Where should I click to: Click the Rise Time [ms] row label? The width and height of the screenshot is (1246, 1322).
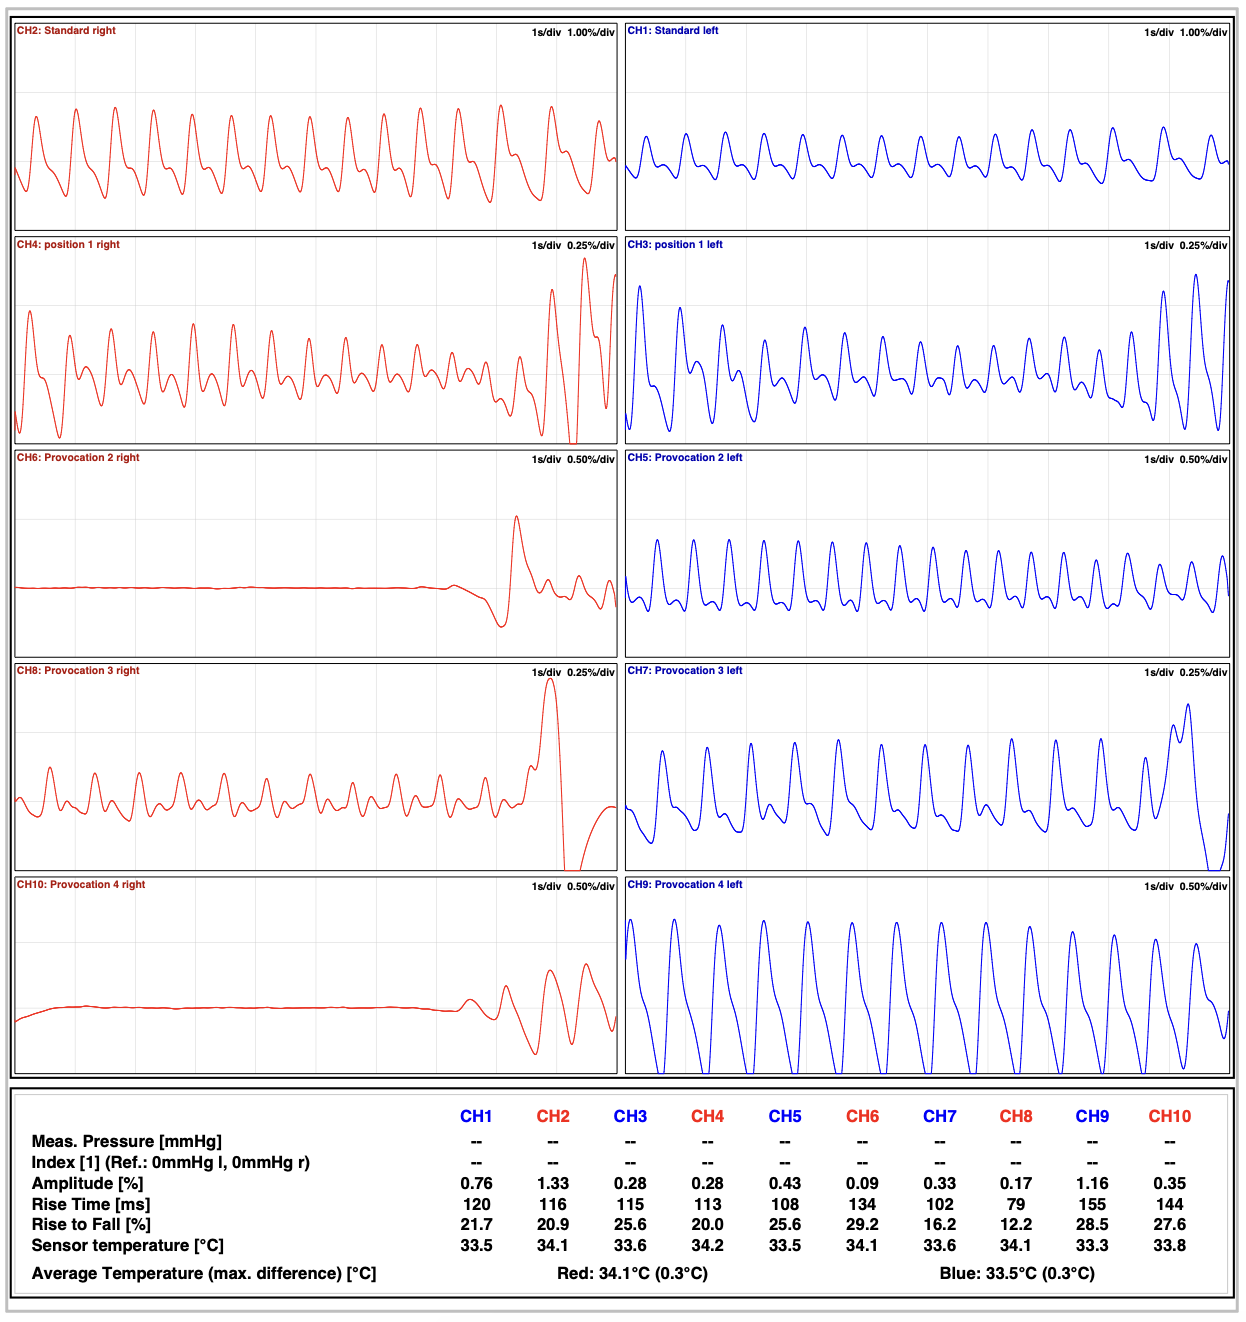[x=90, y=1205]
